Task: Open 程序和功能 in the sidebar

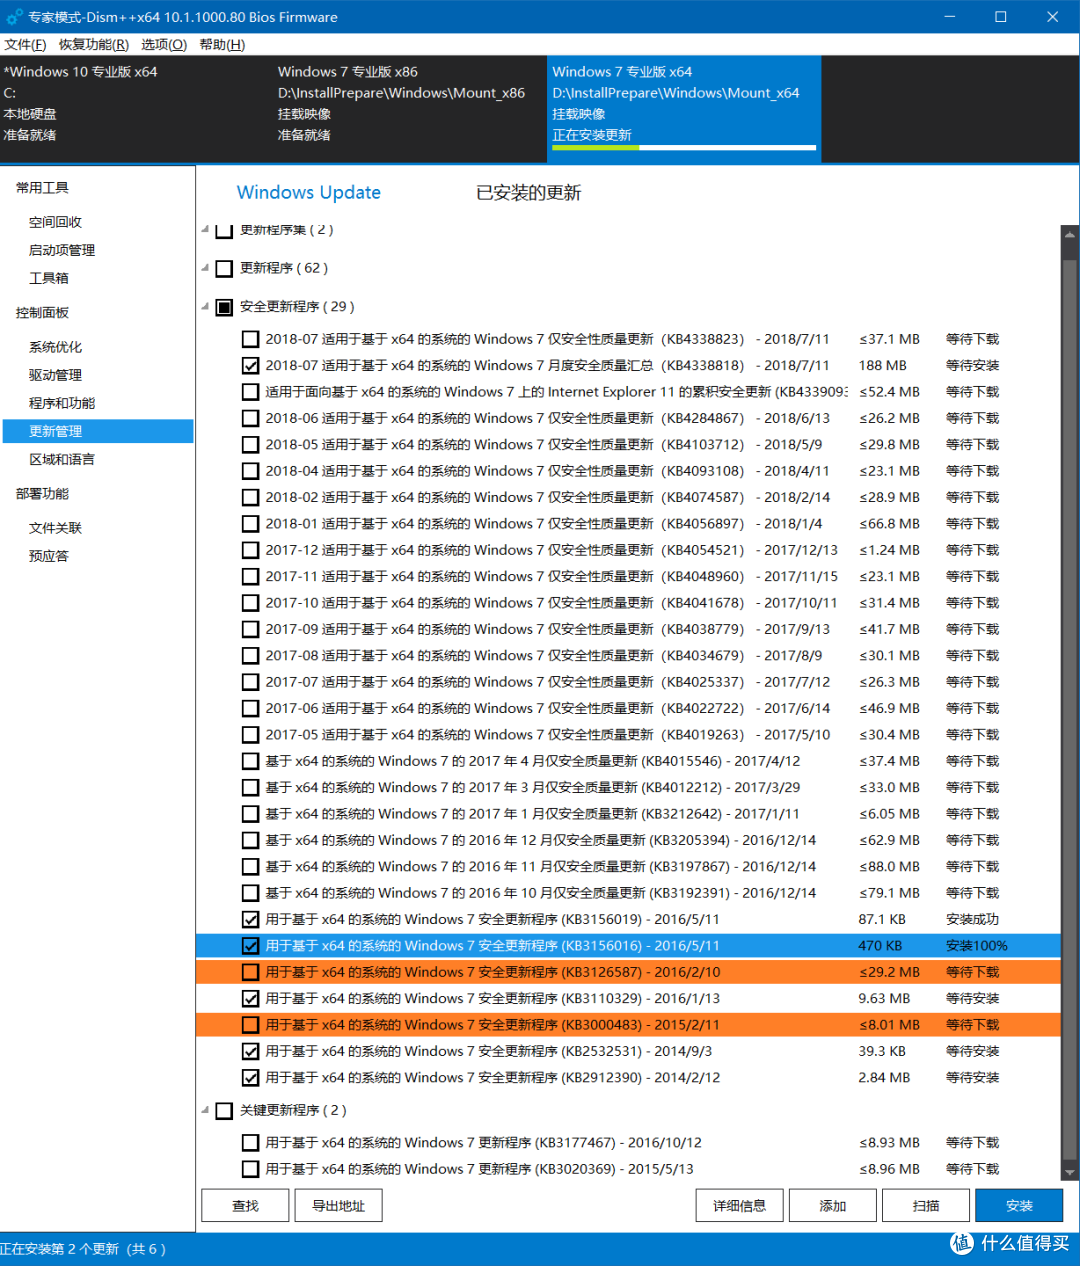Action: pyautogui.click(x=62, y=403)
